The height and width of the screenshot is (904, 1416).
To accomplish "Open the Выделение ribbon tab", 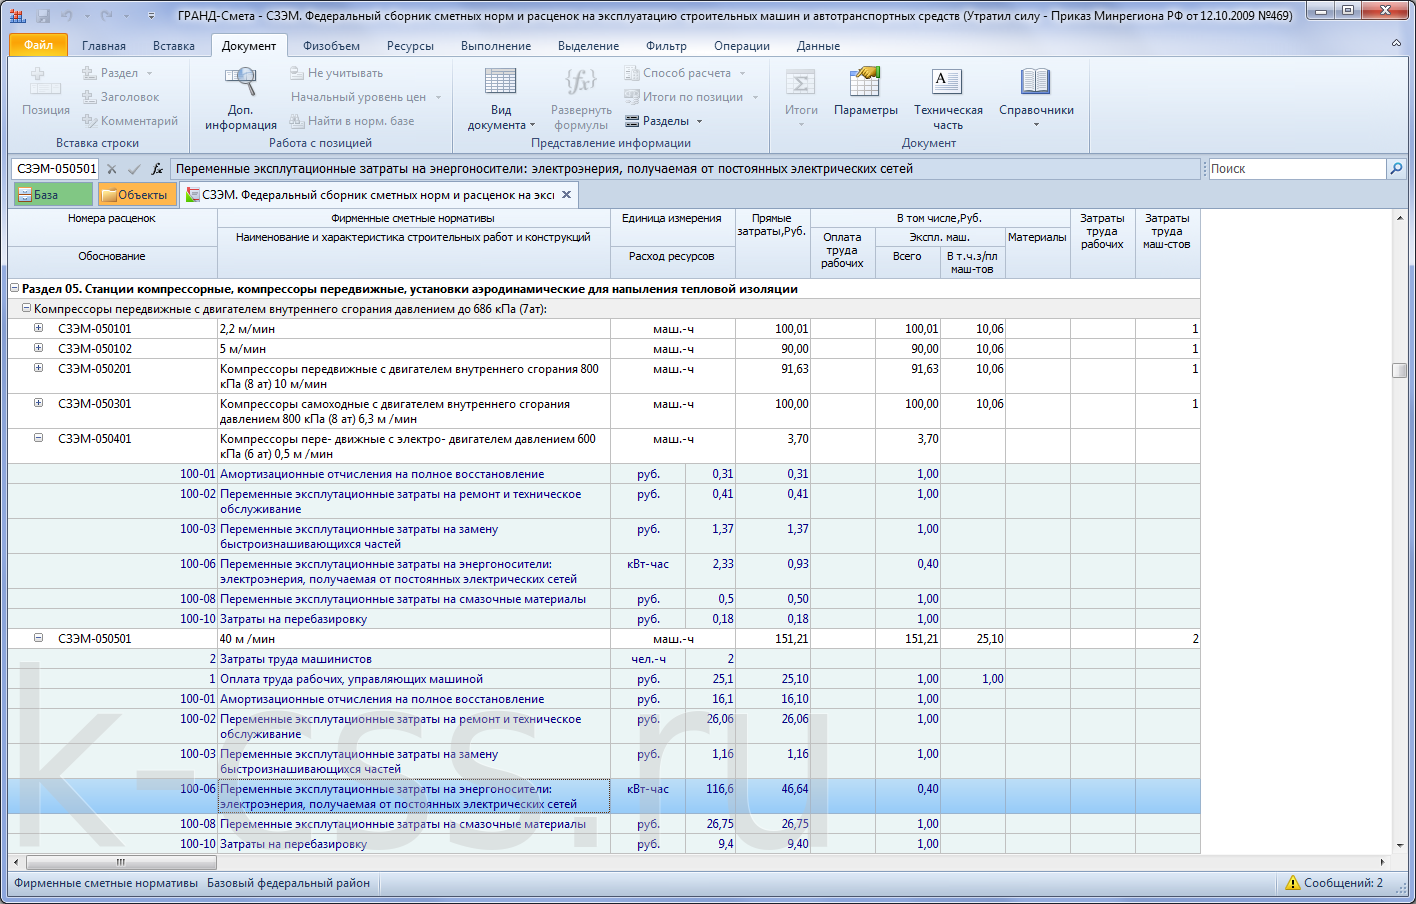I will 588,46.
